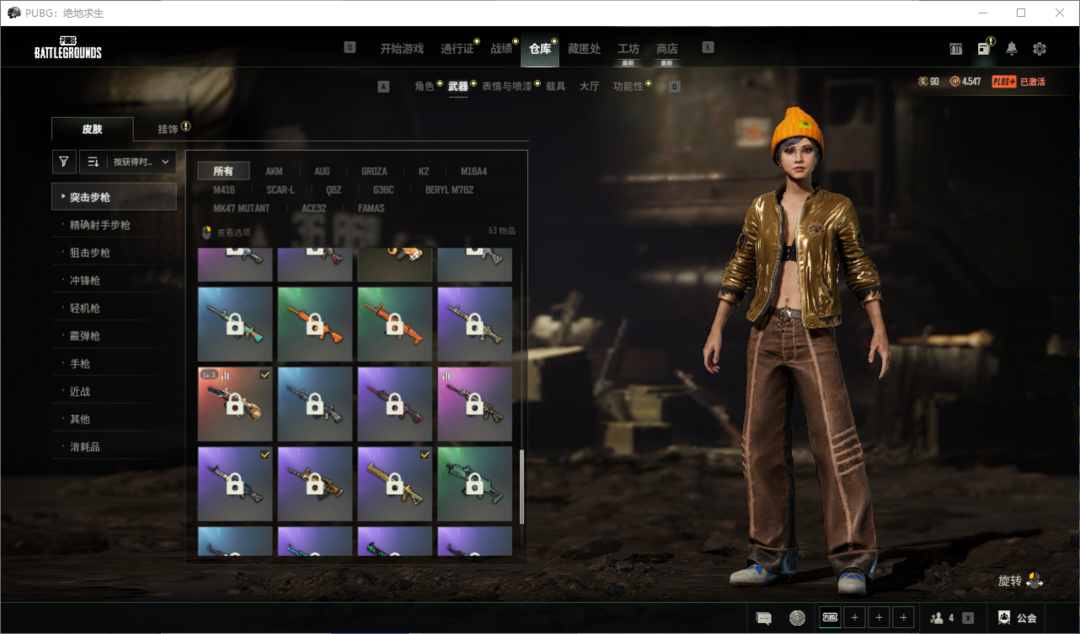Select the equipped gold rifle skin thumbnail
The height and width of the screenshot is (634, 1080).
[x=395, y=484]
